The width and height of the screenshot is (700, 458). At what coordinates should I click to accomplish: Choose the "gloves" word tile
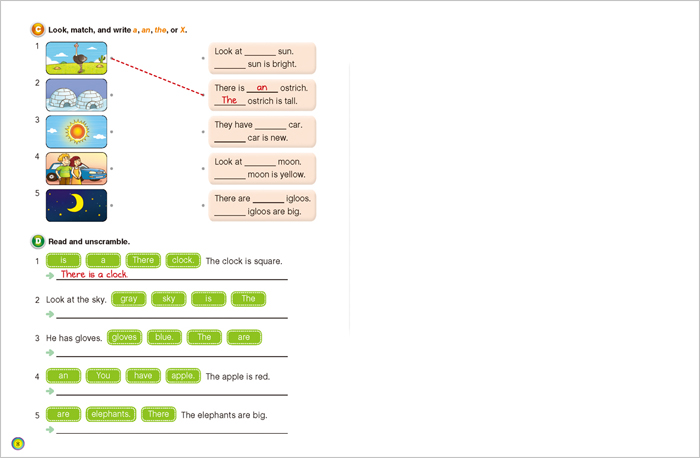(x=124, y=338)
